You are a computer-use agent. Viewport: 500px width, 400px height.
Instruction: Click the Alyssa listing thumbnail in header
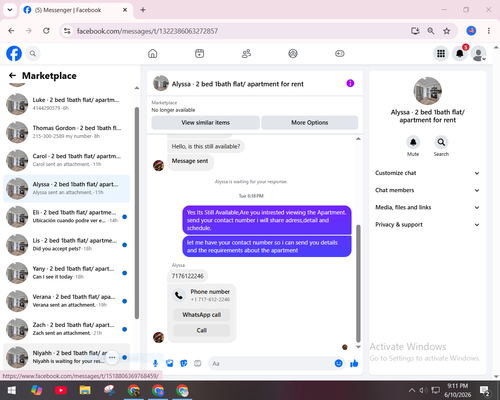tap(161, 83)
